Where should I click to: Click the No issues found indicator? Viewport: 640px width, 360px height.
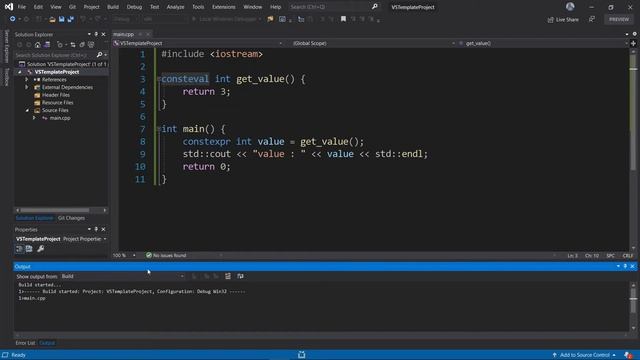tap(166, 256)
